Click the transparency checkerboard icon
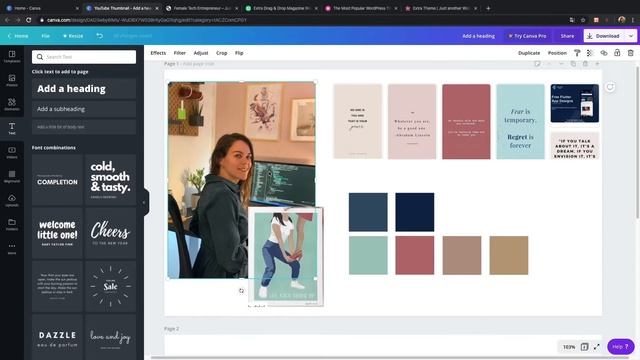 pos(590,53)
